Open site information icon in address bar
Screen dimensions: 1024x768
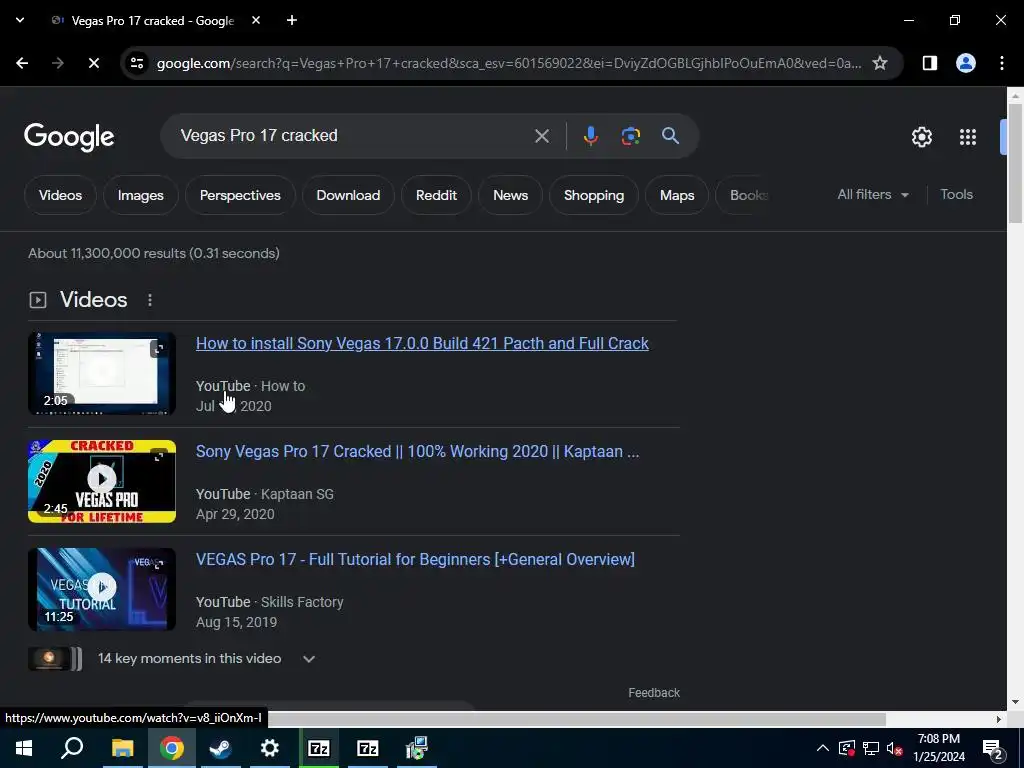pyautogui.click(x=137, y=63)
